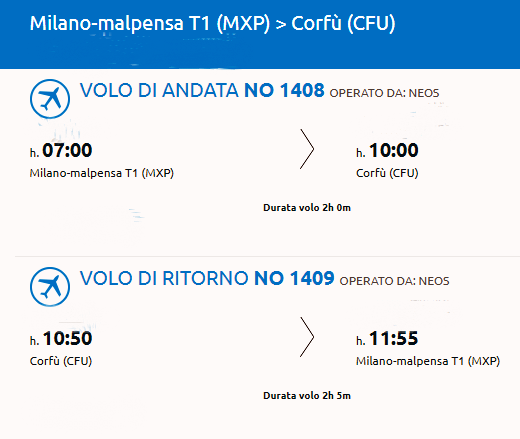
Task: Click the arrow between 10:50 and 11:55
Action: (307, 337)
